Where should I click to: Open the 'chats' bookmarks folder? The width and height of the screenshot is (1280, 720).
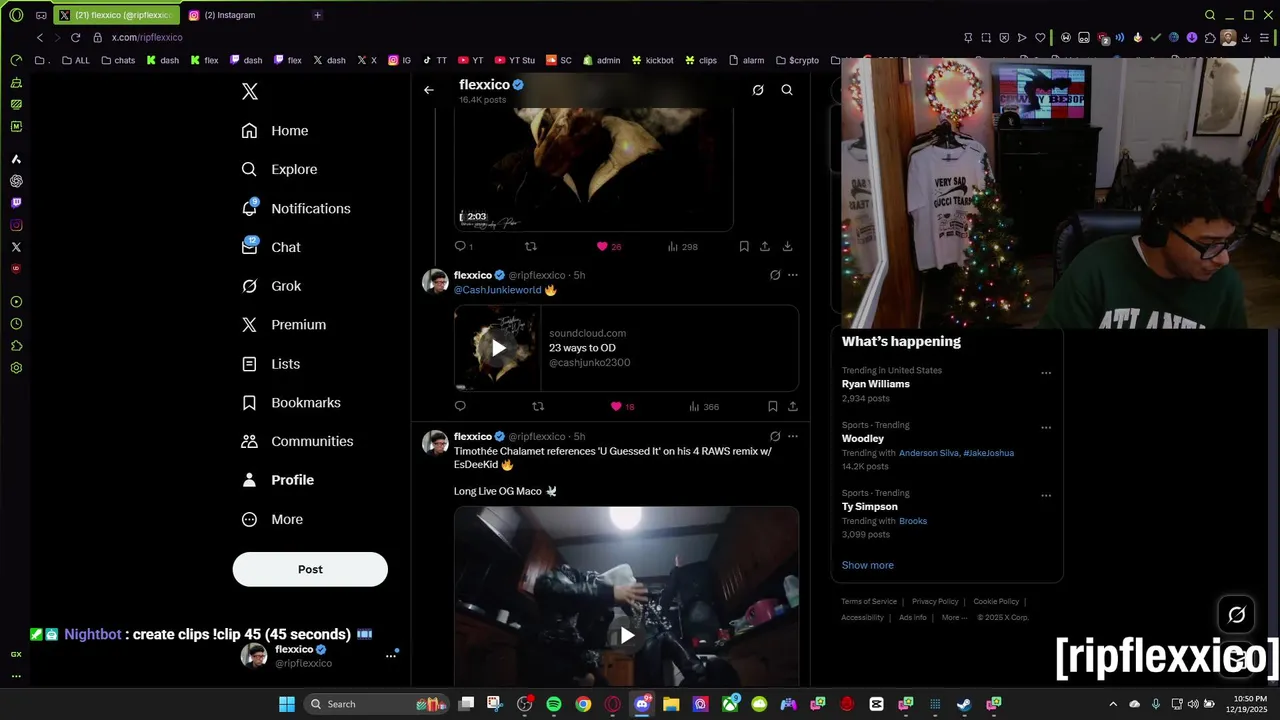[x=118, y=60]
